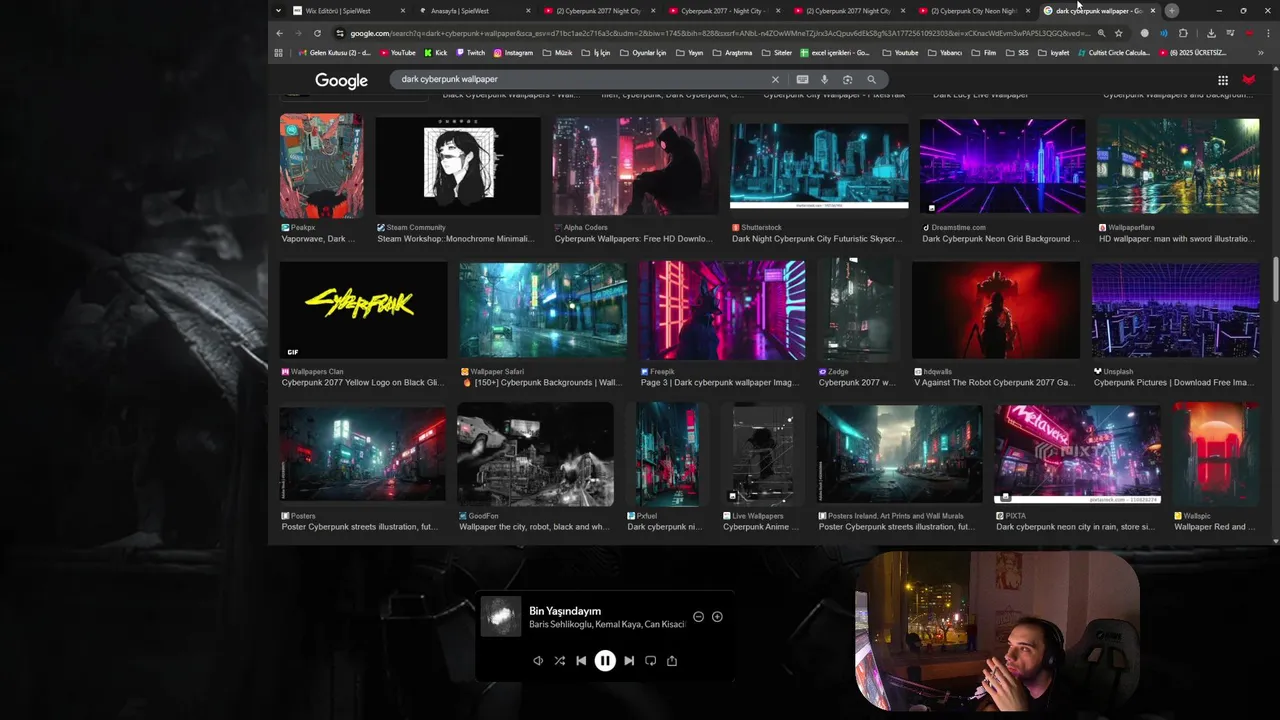This screenshot has width=1280, height=720.
Task: Toggle repeat in the mini player
Action: coord(650,660)
